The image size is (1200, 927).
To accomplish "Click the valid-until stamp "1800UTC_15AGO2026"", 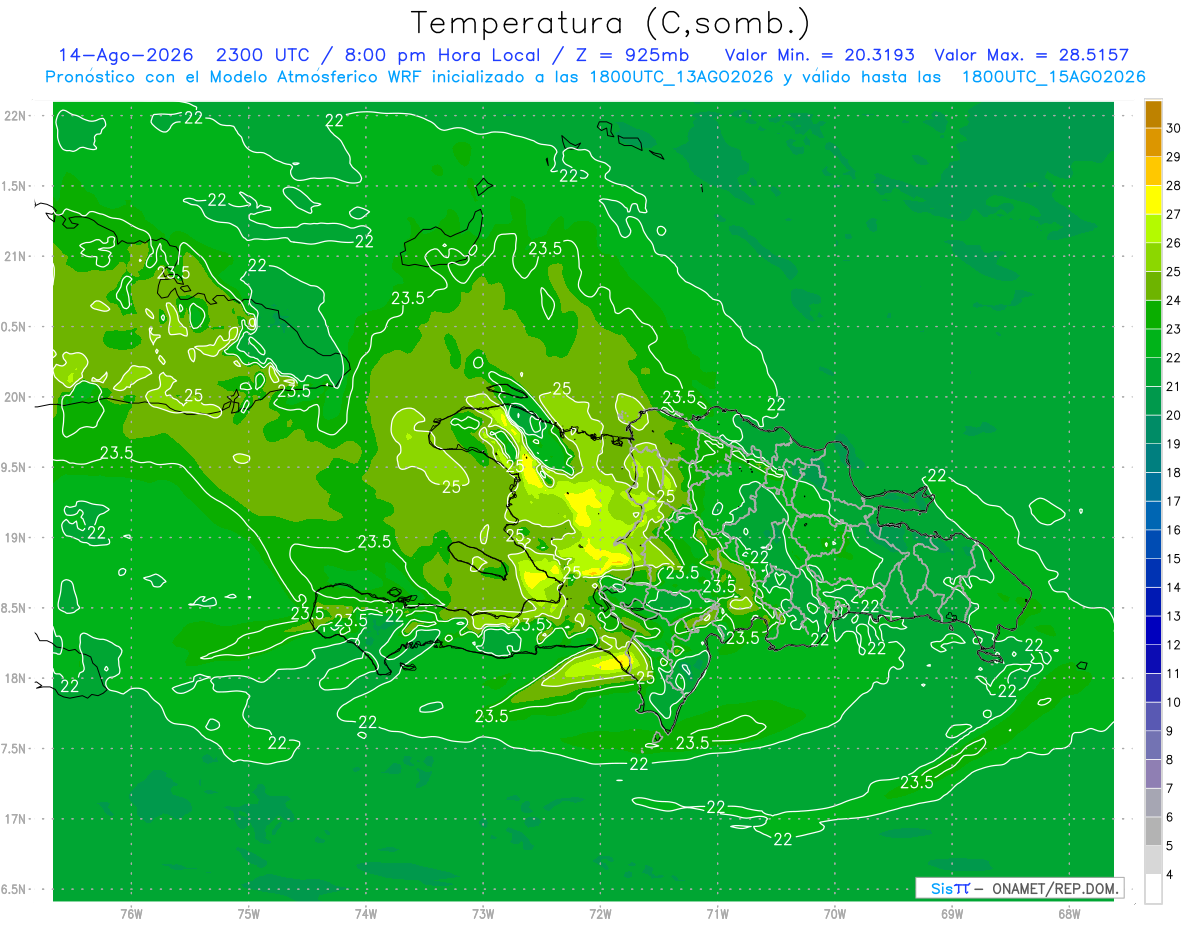I will click(1053, 77).
